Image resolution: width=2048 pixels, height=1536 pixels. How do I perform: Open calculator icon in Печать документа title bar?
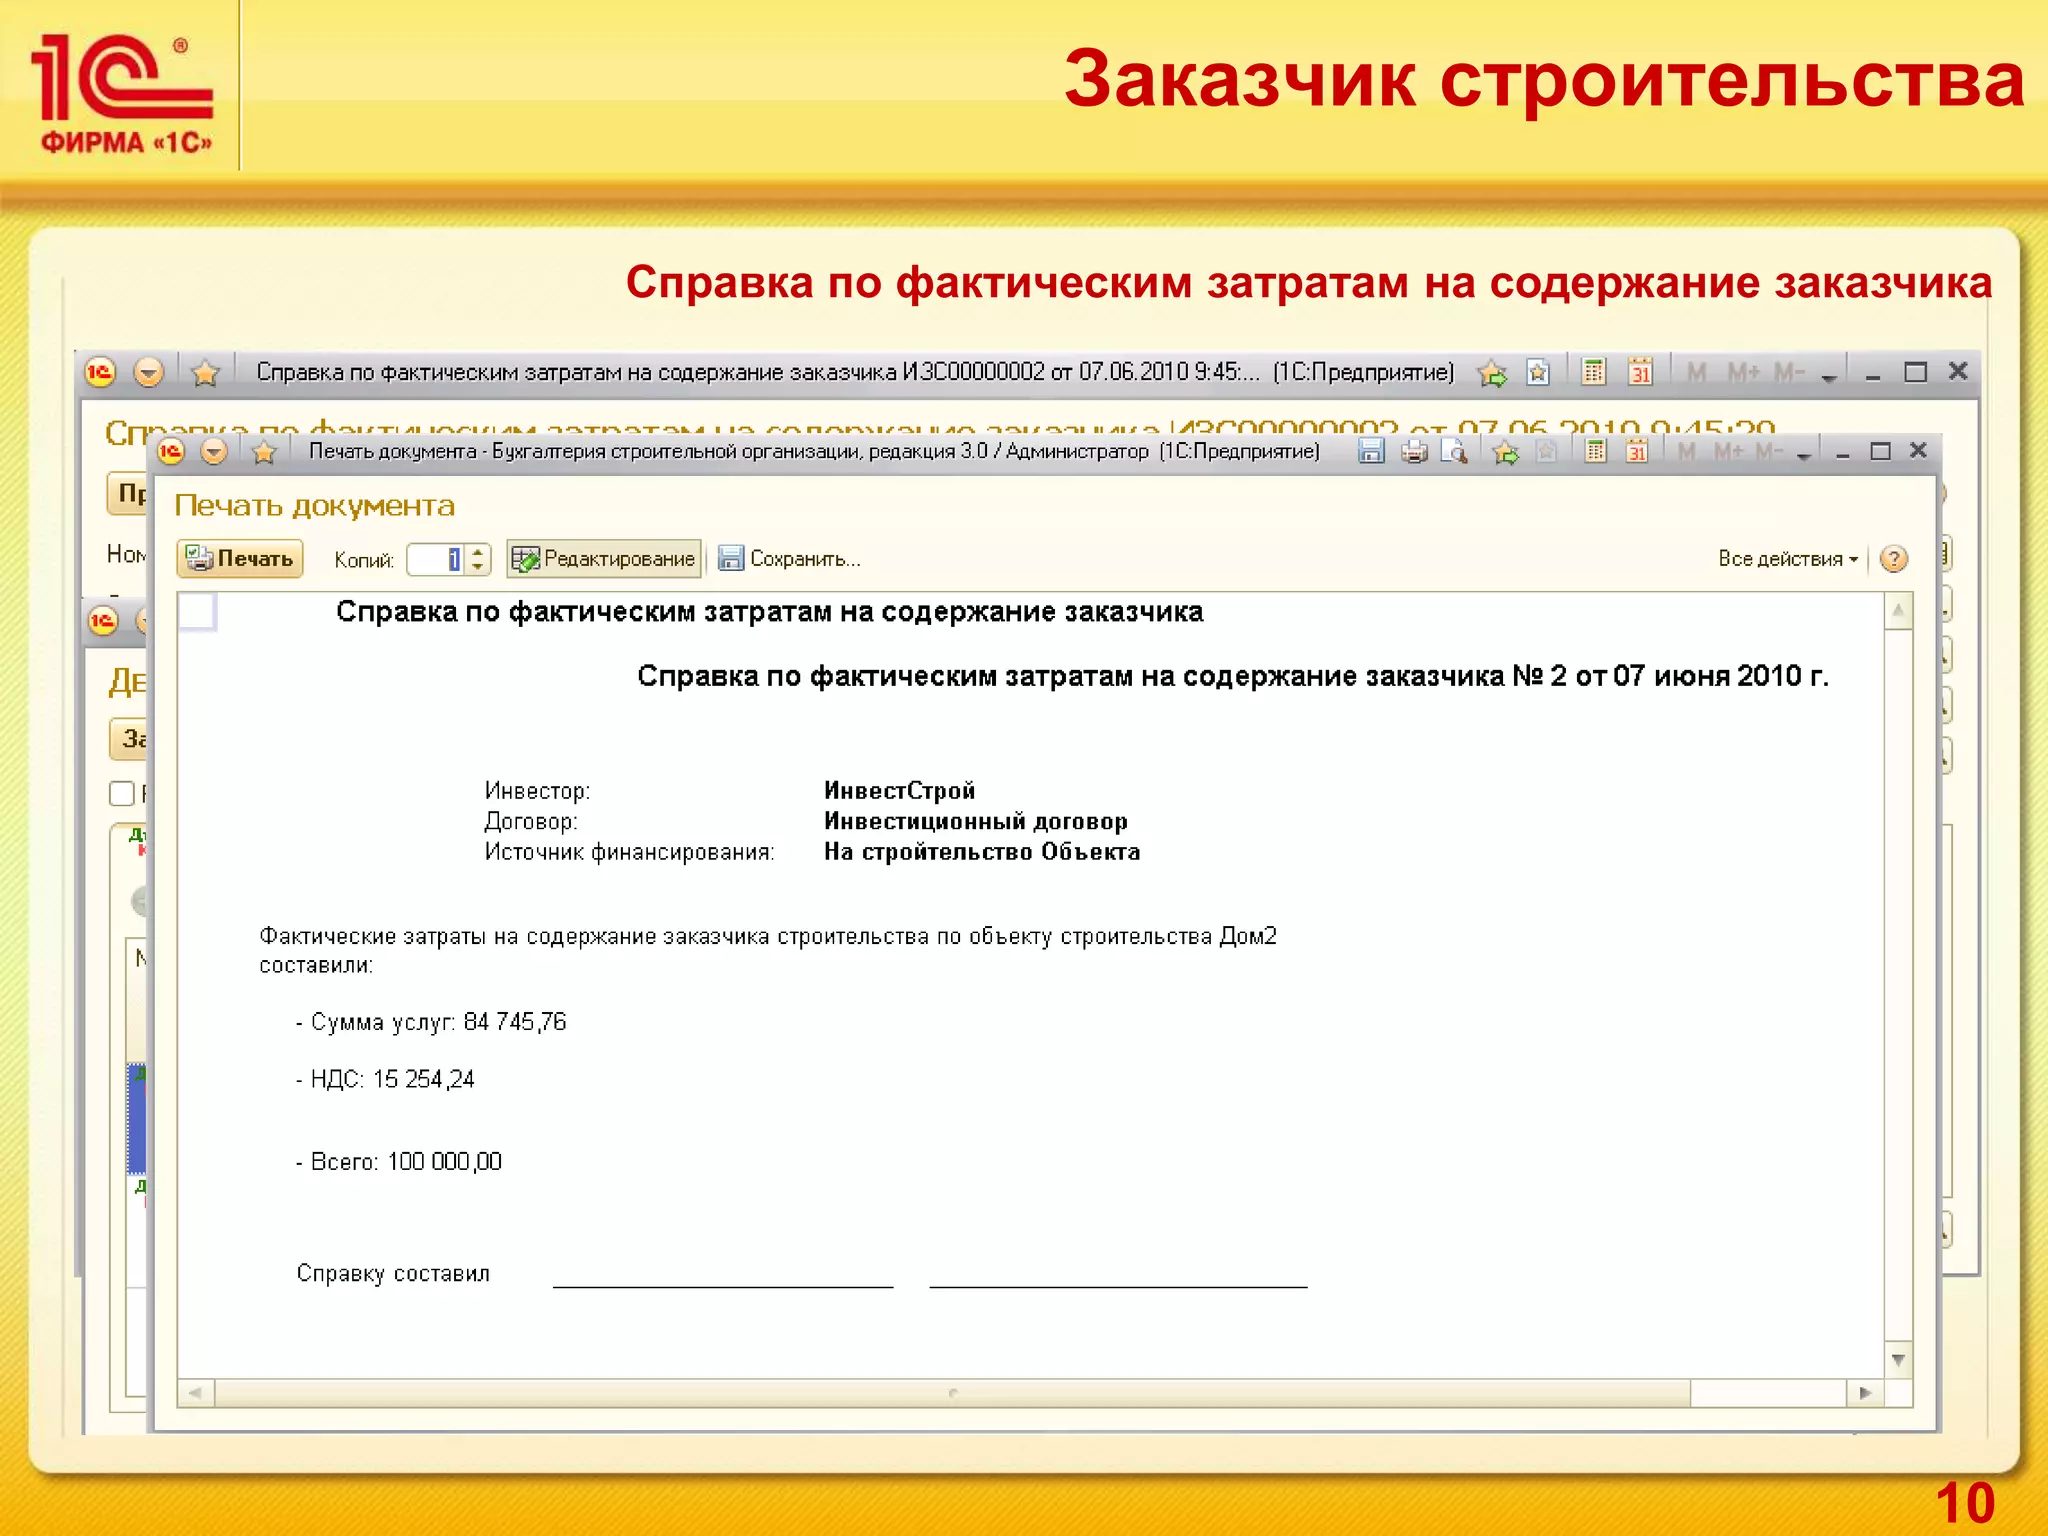tap(1596, 452)
